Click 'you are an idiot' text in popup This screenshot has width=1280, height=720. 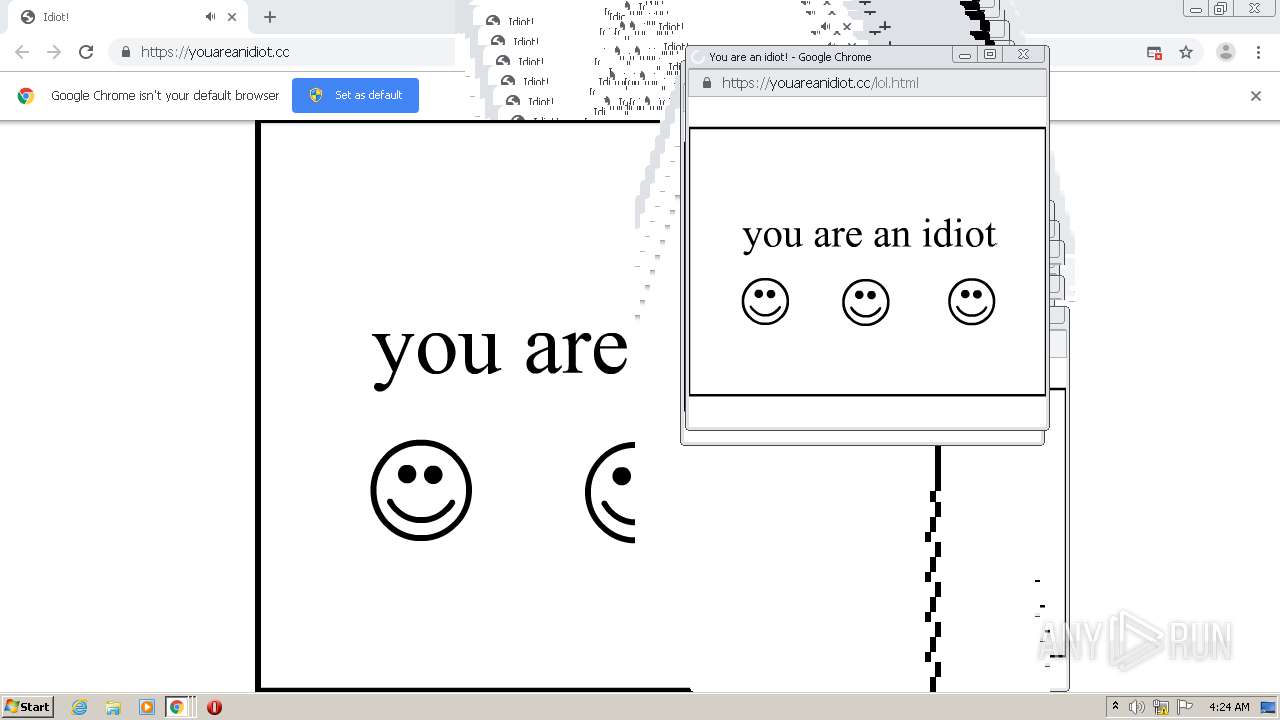[x=869, y=234]
